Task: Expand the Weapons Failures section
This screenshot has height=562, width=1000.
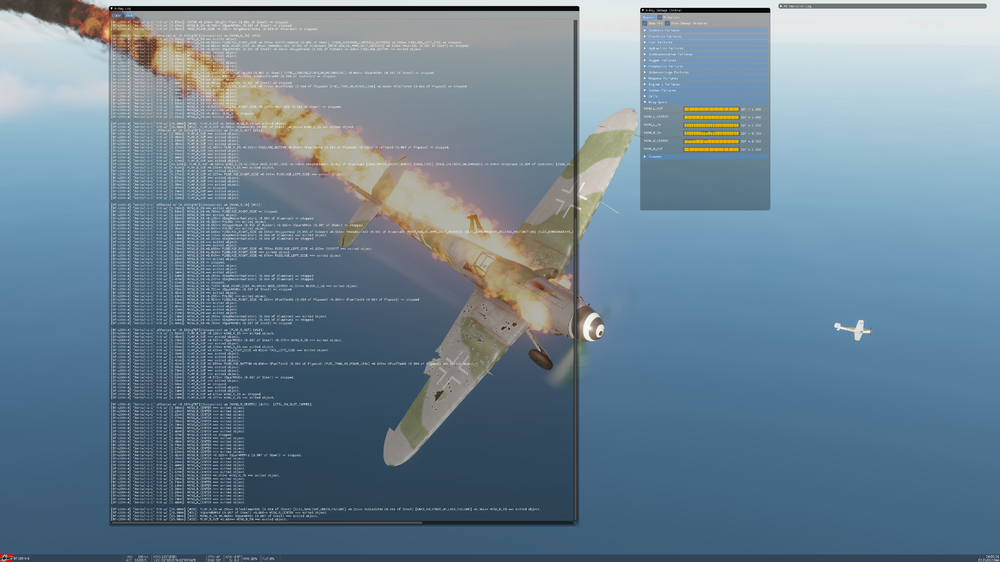Action: [705, 78]
